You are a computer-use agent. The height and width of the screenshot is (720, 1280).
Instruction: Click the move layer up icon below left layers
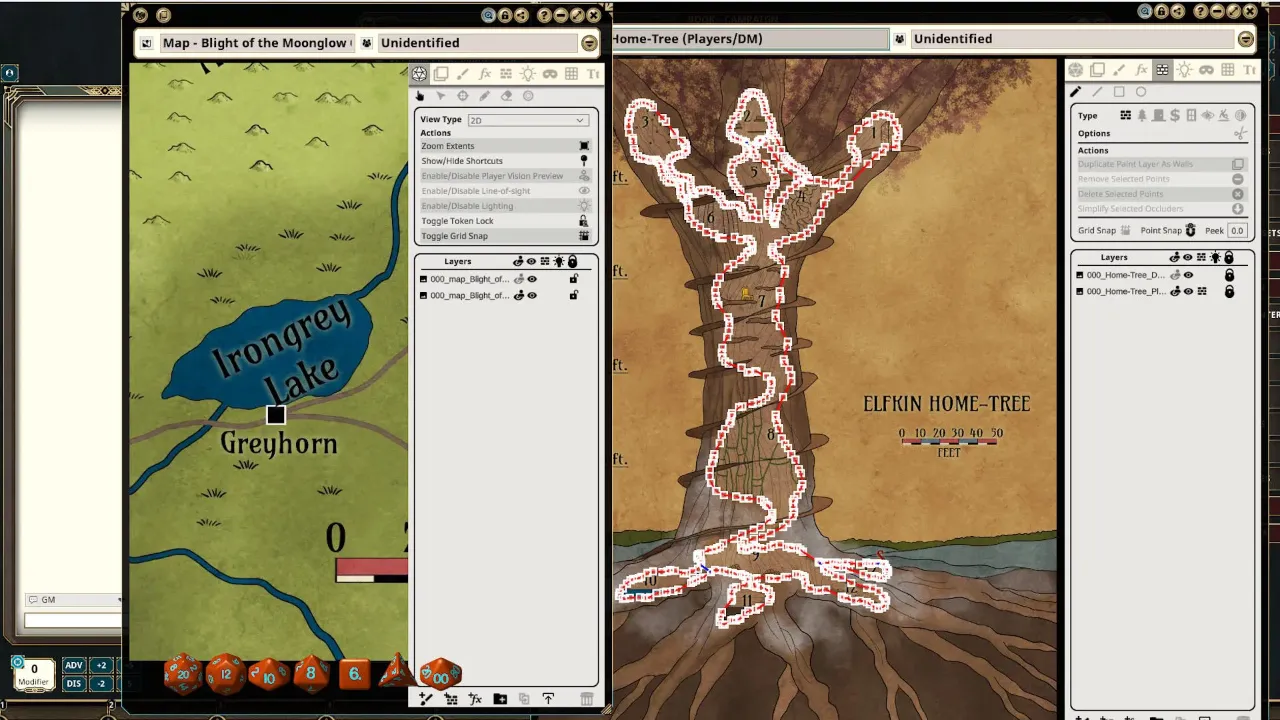click(x=548, y=699)
